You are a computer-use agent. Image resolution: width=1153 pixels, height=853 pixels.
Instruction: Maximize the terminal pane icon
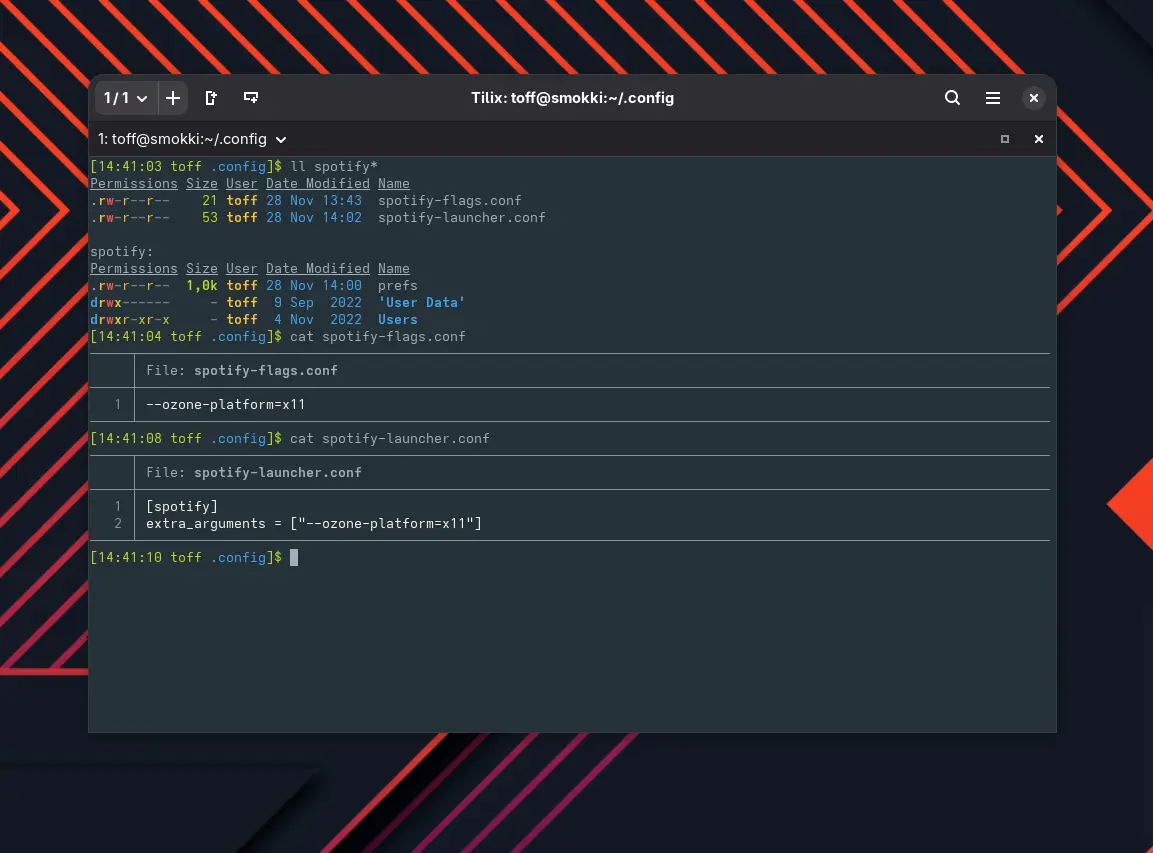1005,140
